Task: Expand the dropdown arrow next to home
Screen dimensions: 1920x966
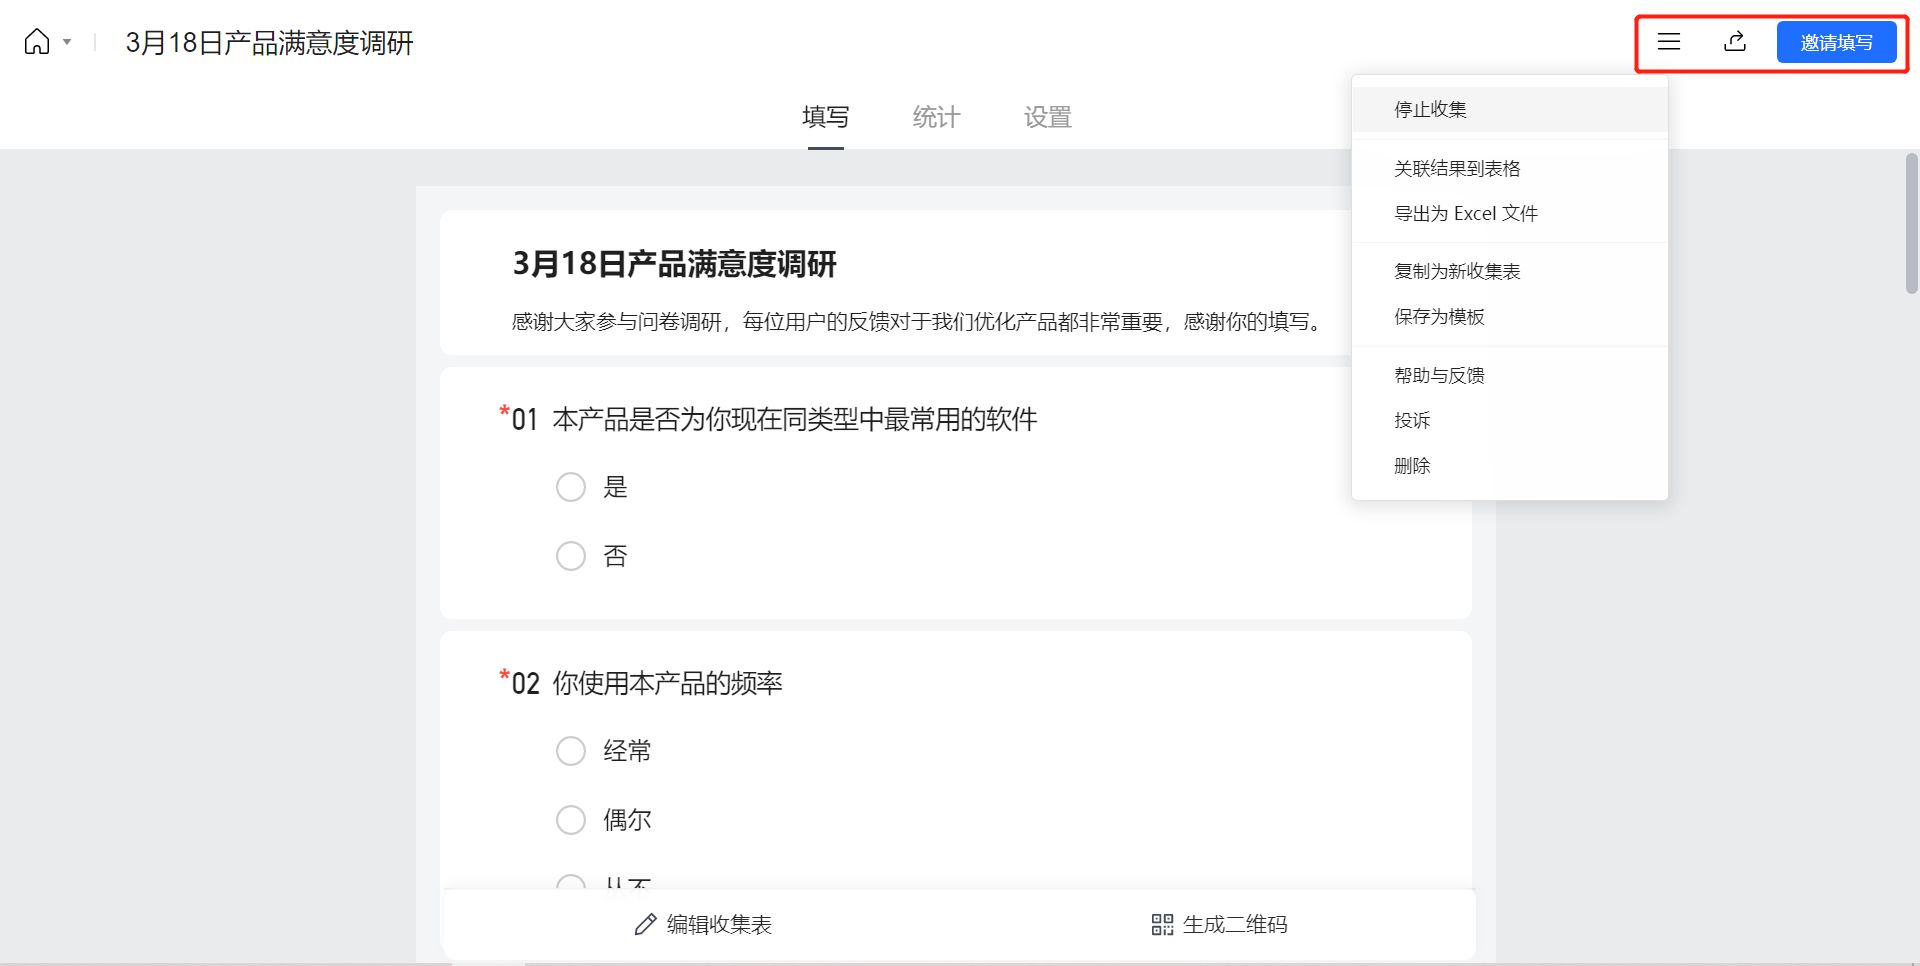Action: (67, 42)
